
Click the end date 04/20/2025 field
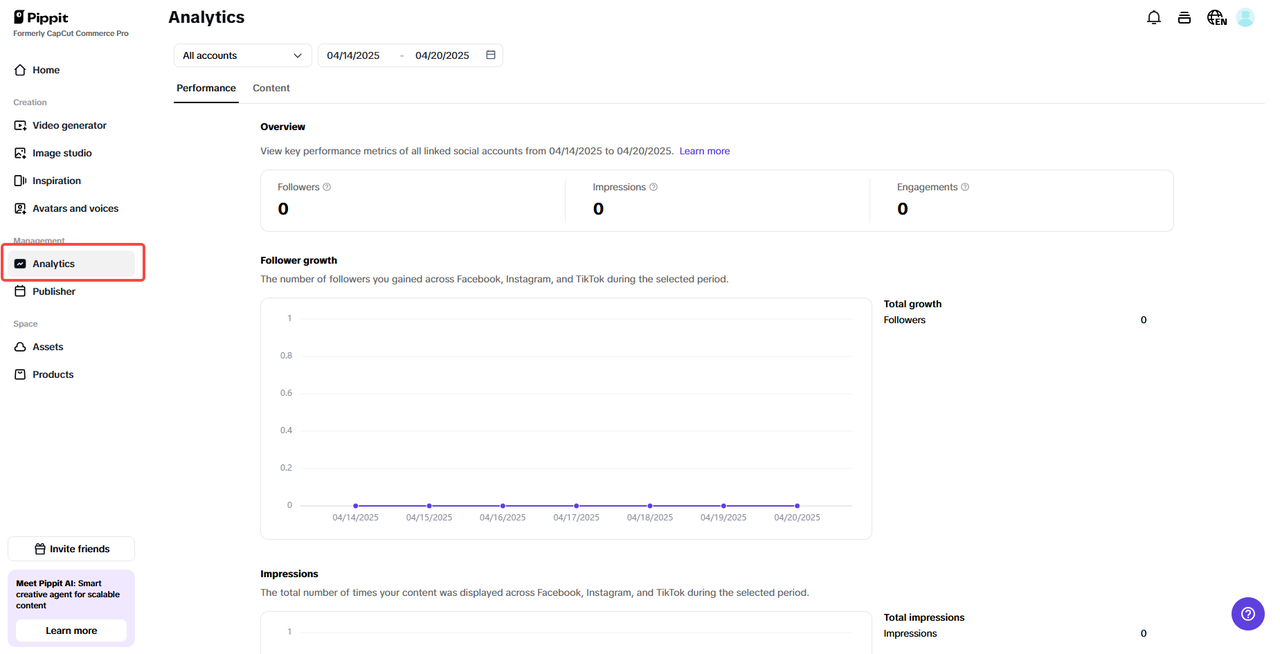(442, 55)
